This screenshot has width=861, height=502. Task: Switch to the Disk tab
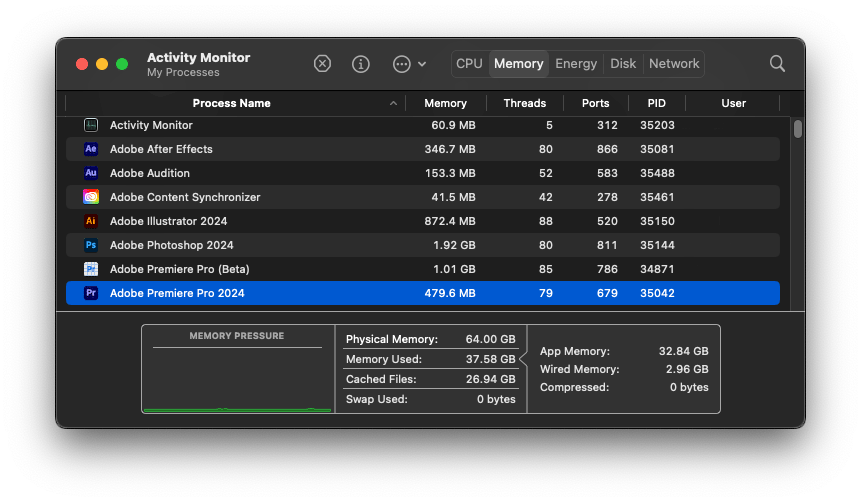click(623, 64)
